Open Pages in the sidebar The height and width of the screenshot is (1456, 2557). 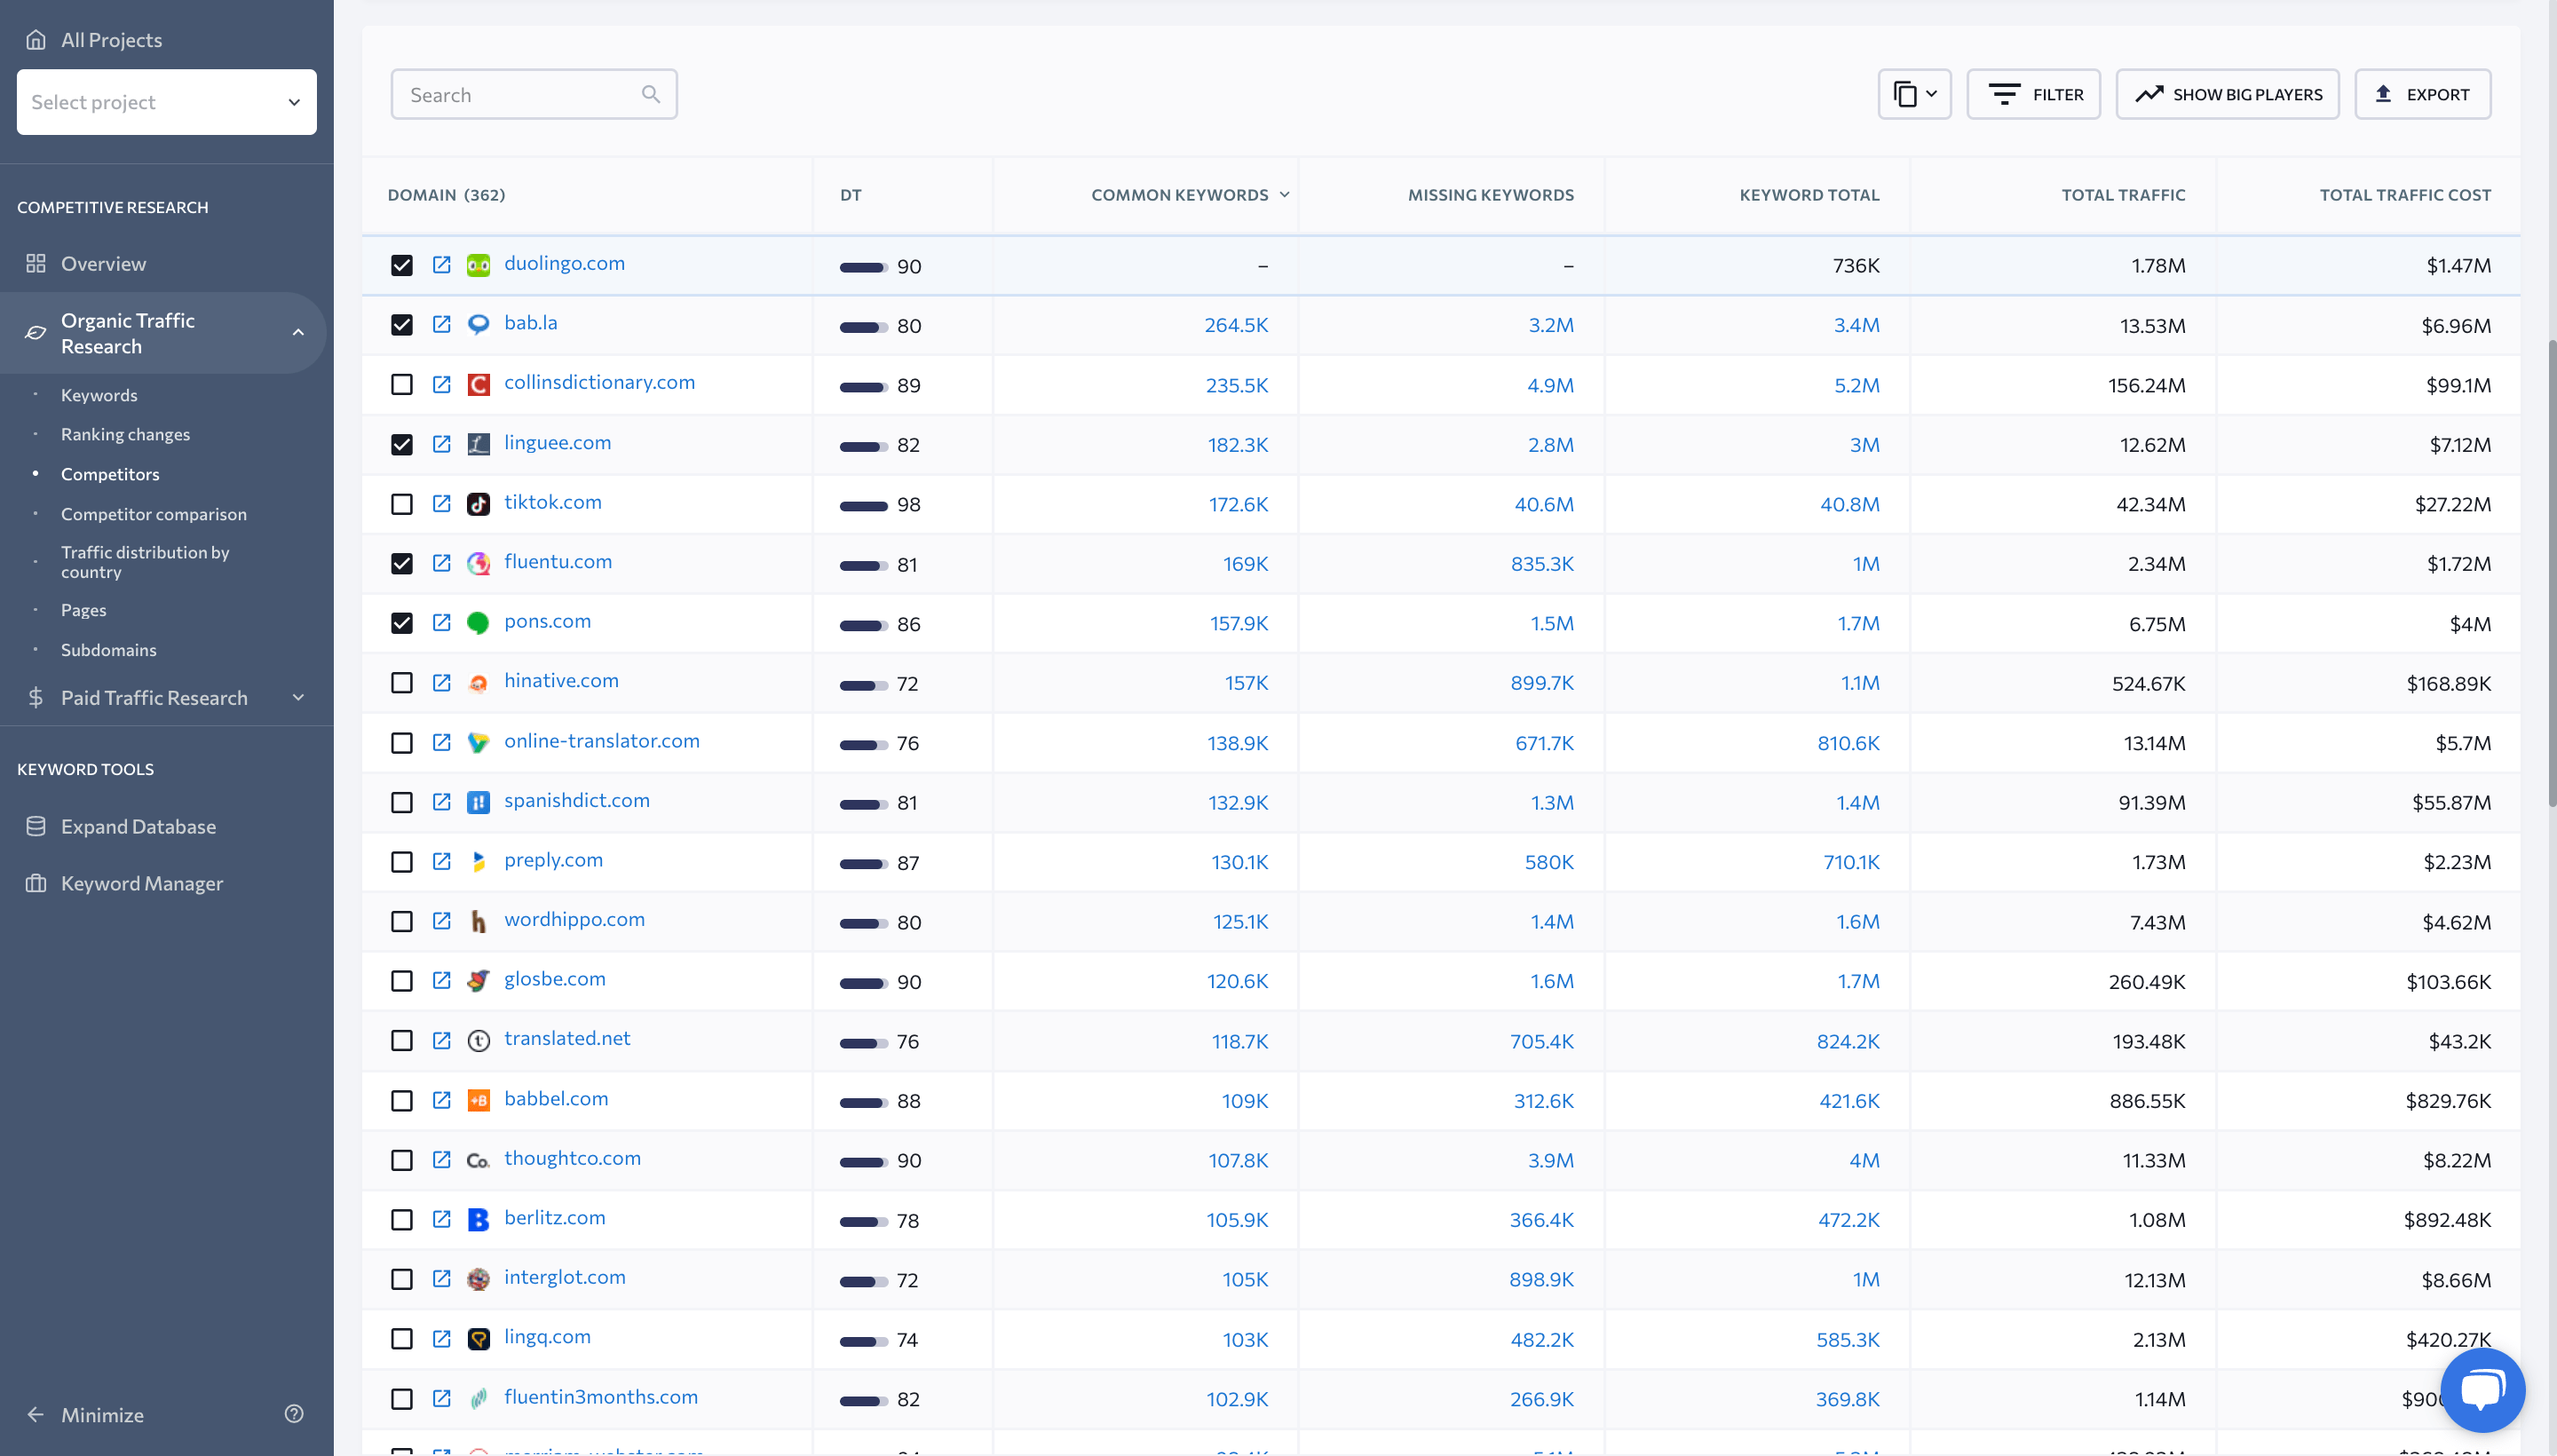[x=84, y=609]
